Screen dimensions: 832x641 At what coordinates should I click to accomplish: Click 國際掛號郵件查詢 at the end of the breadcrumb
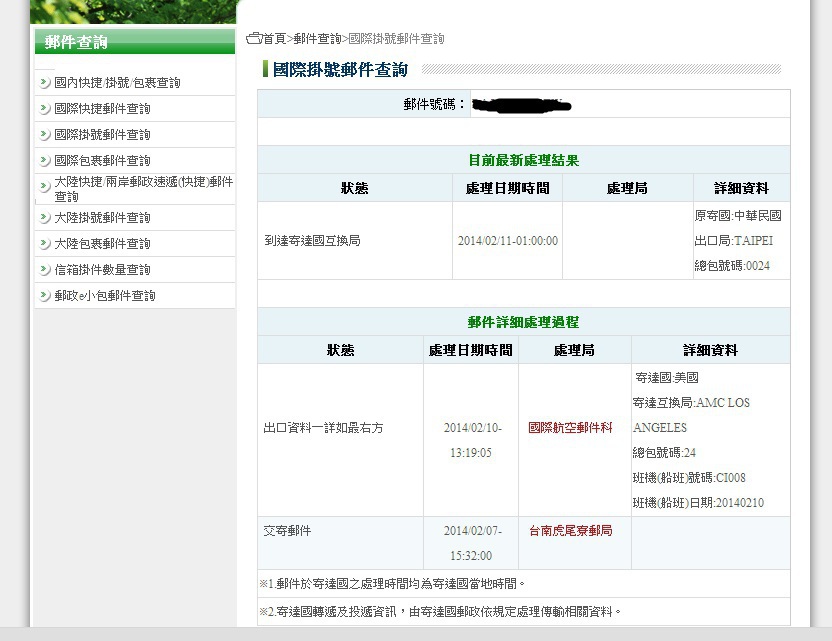[396, 38]
